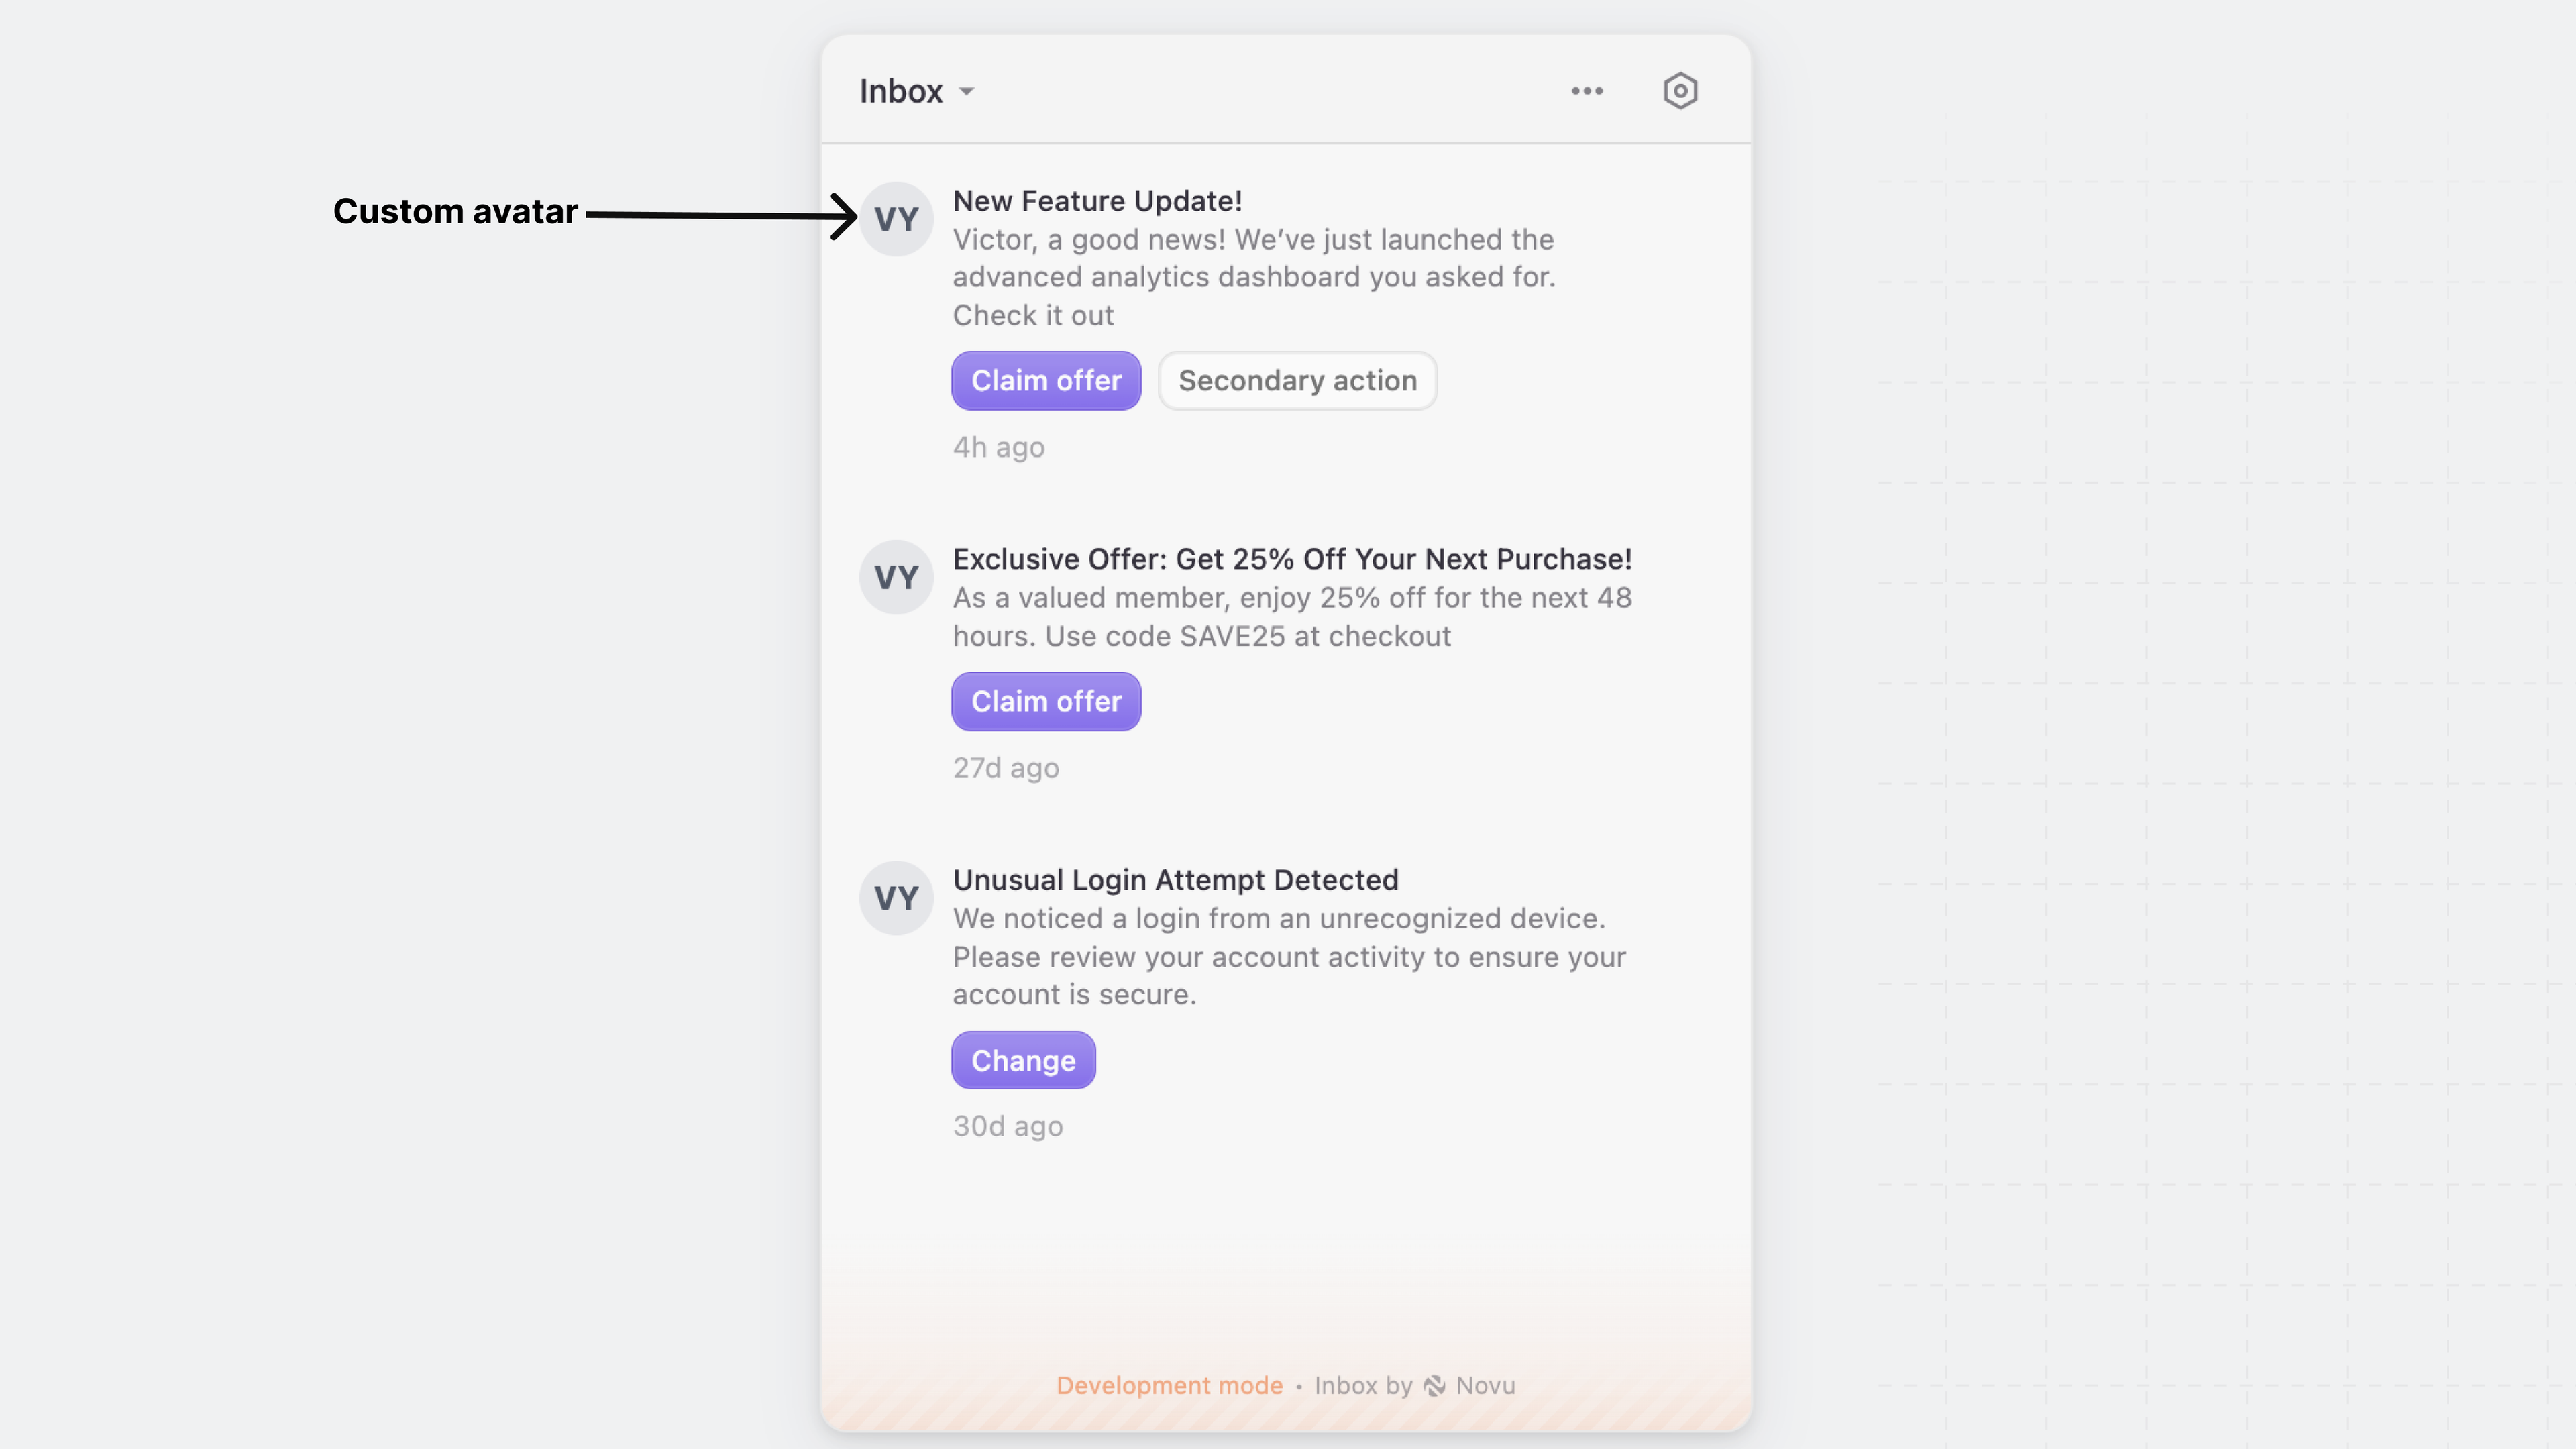The image size is (2576, 1449).
Task: Click the 27d ago timestamp
Action: pyautogui.click(x=1006, y=768)
